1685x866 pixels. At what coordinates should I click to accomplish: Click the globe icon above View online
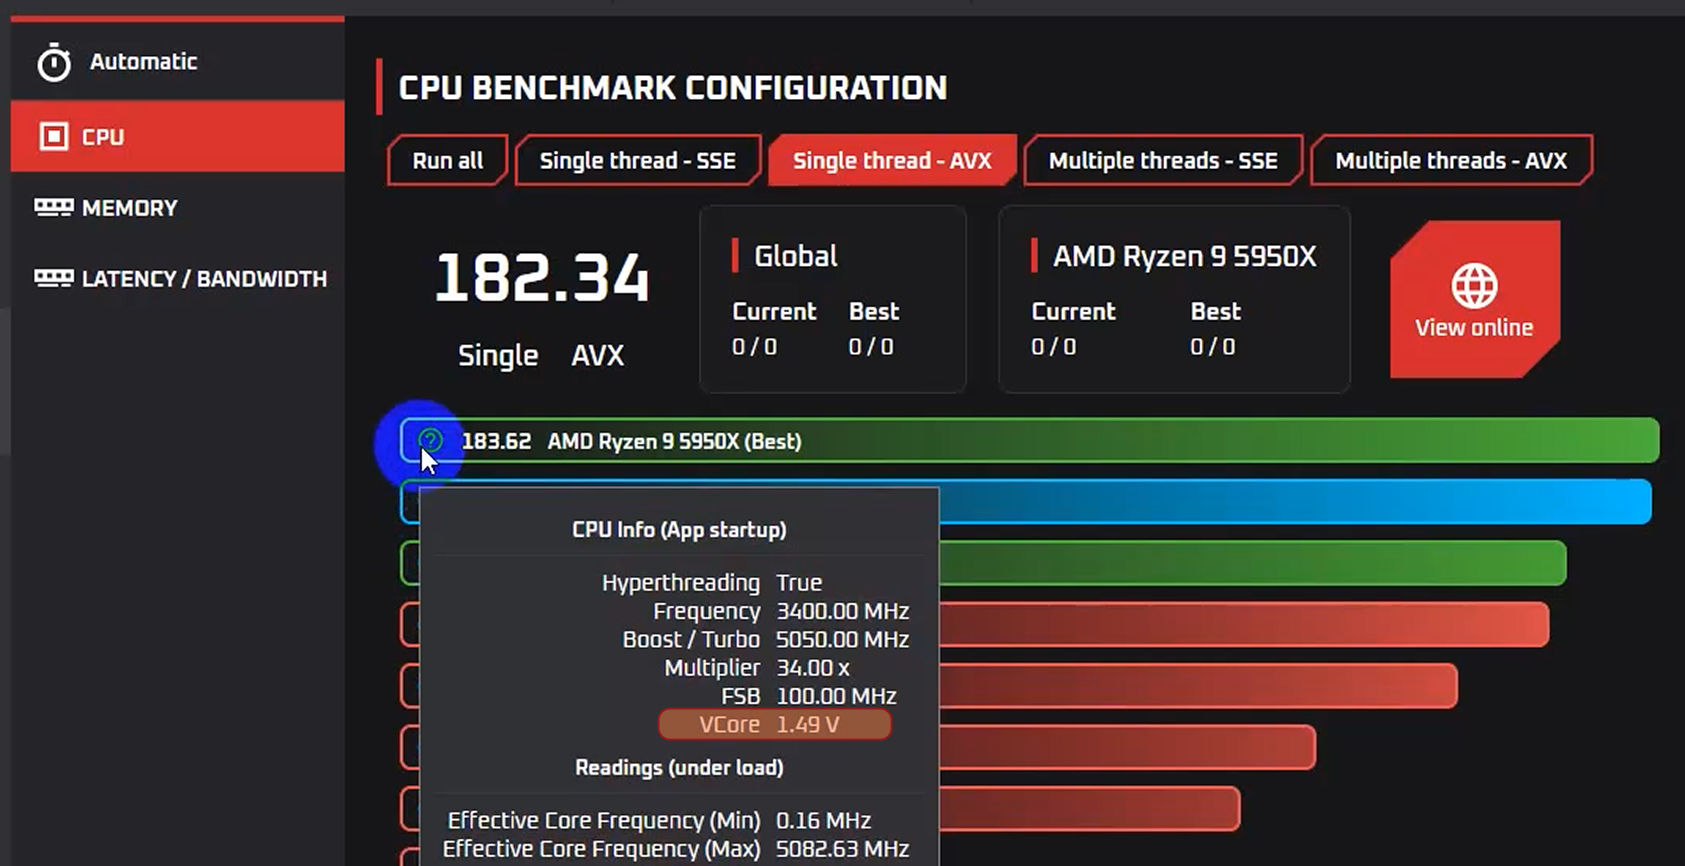coord(1474,286)
